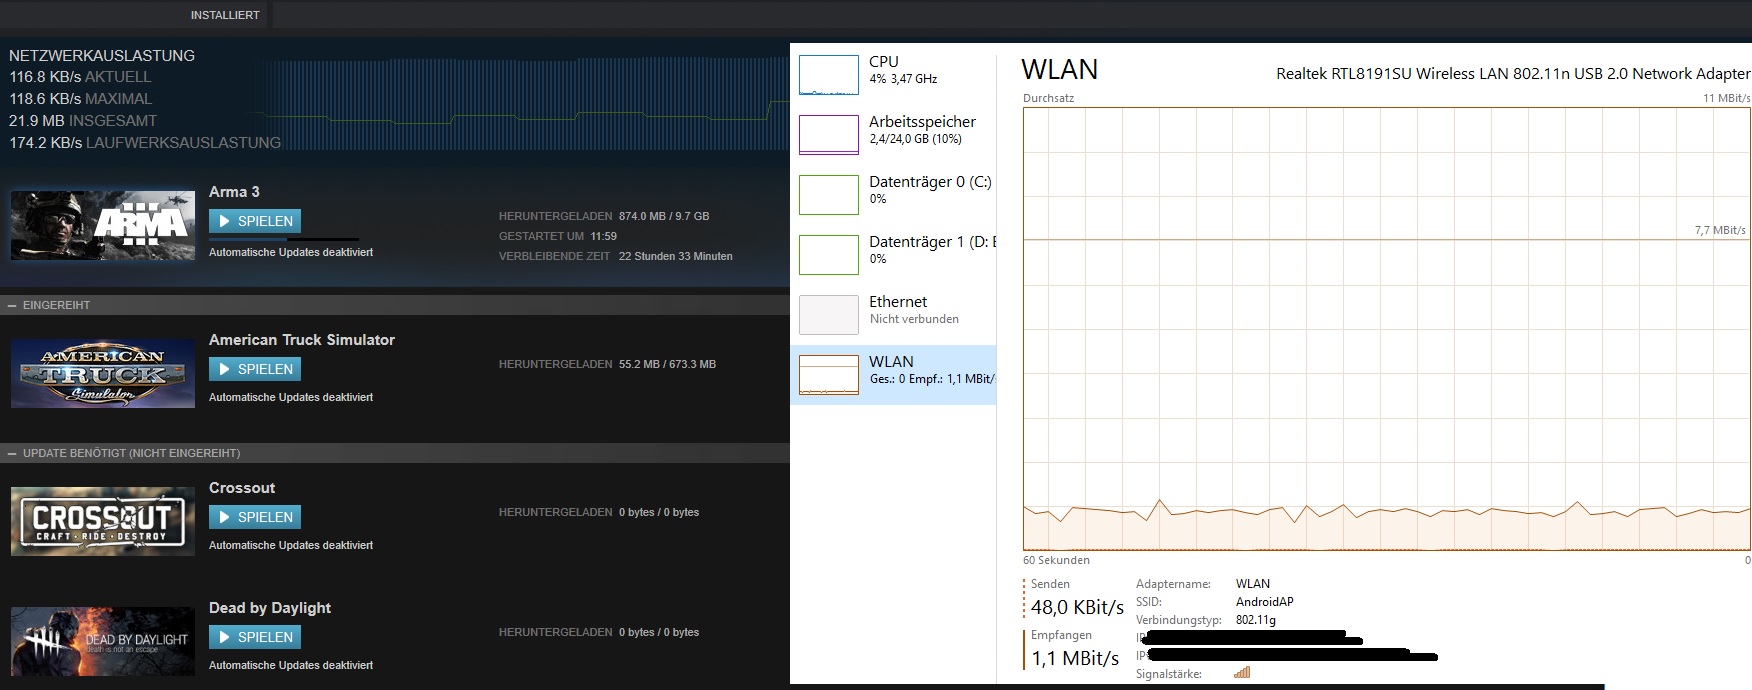Click Dead by Daylight 0 bytes / 0 bytes text
This screenshot has width=1752, height=690.
point(659,633)
